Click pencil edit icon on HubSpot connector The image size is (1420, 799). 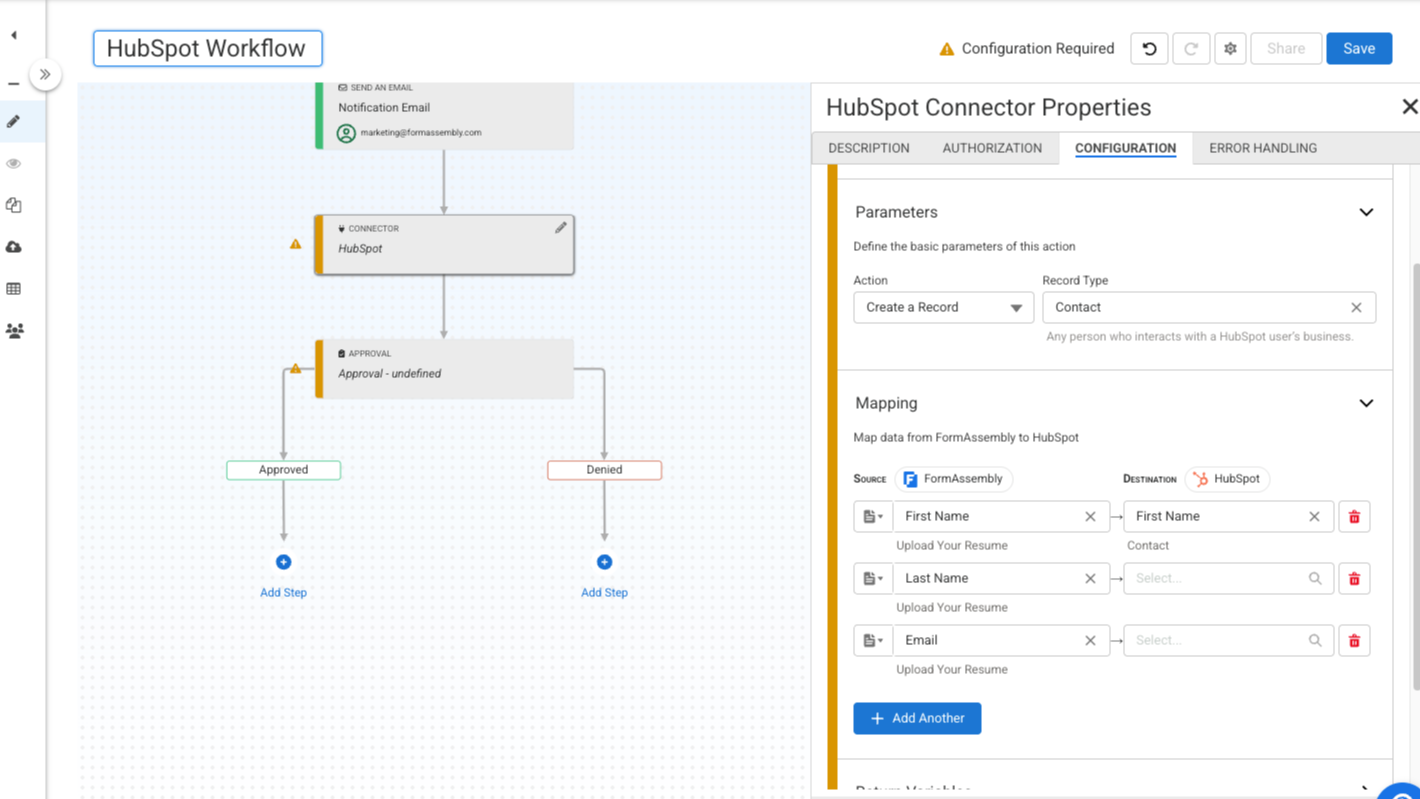click(561, 228)
